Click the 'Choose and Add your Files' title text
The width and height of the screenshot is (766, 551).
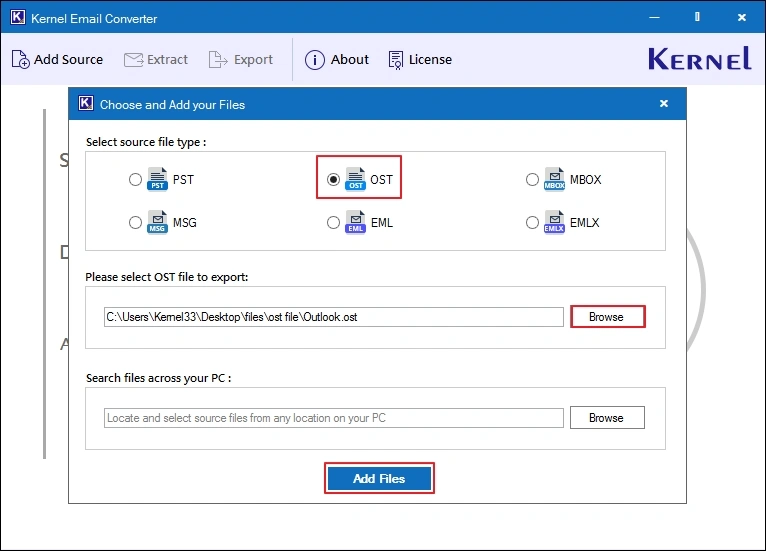coord(172,105)
